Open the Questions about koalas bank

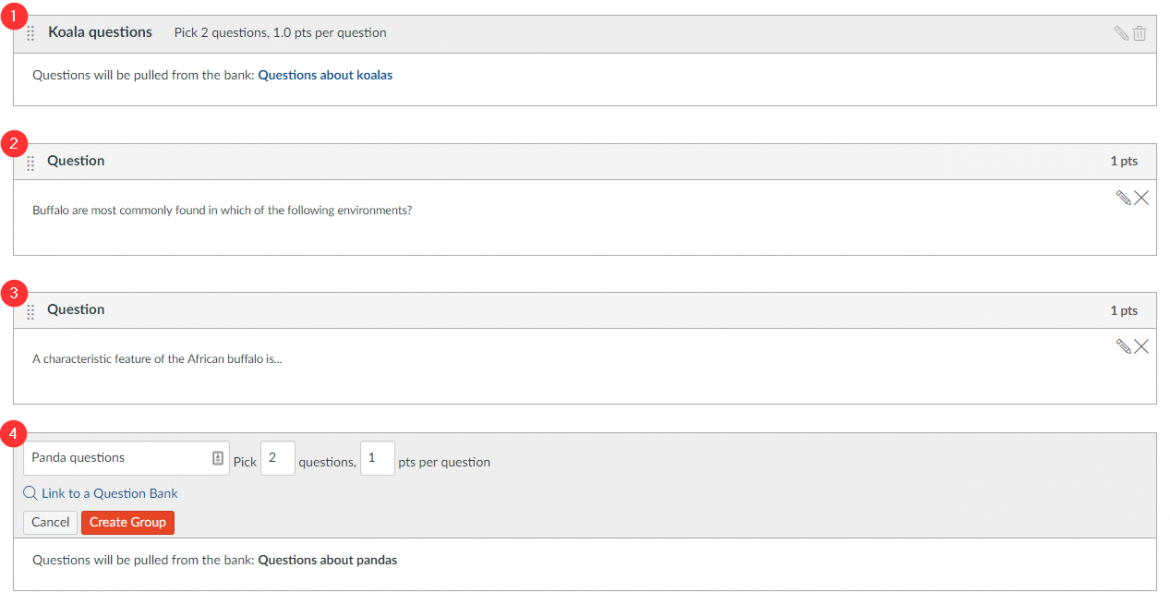click(x=325, y=74)
